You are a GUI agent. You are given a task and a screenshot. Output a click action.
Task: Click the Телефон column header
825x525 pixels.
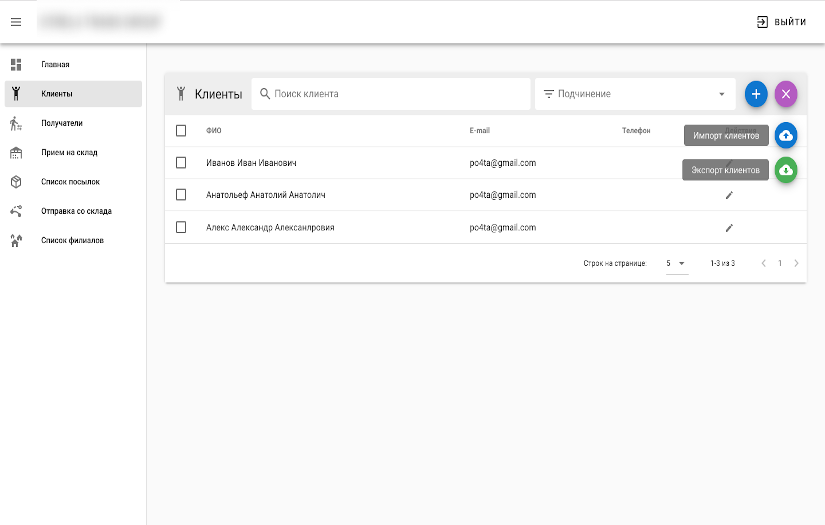click(636, 130)
